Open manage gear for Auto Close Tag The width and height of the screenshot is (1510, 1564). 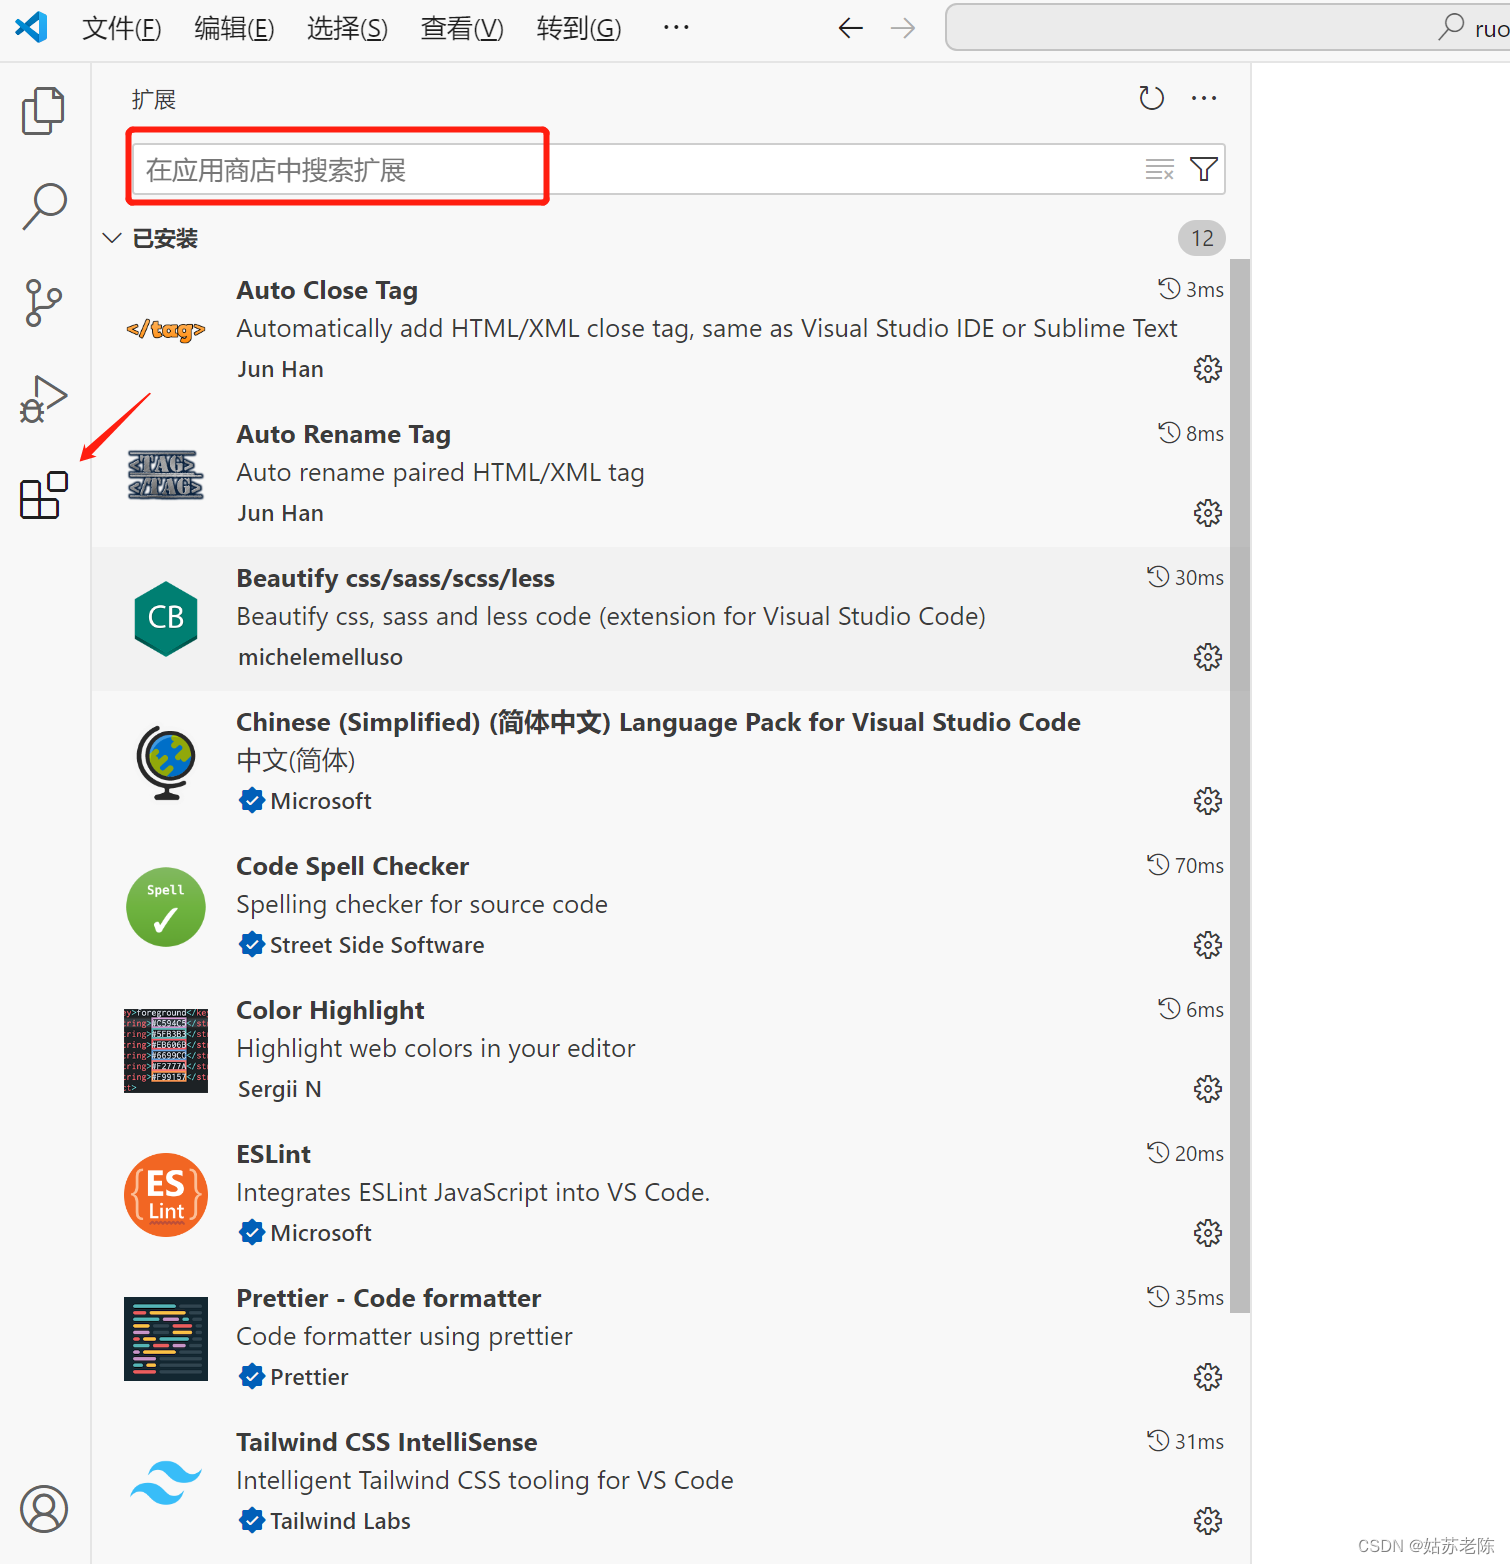pyautogui.click(x=1208, y=369)
